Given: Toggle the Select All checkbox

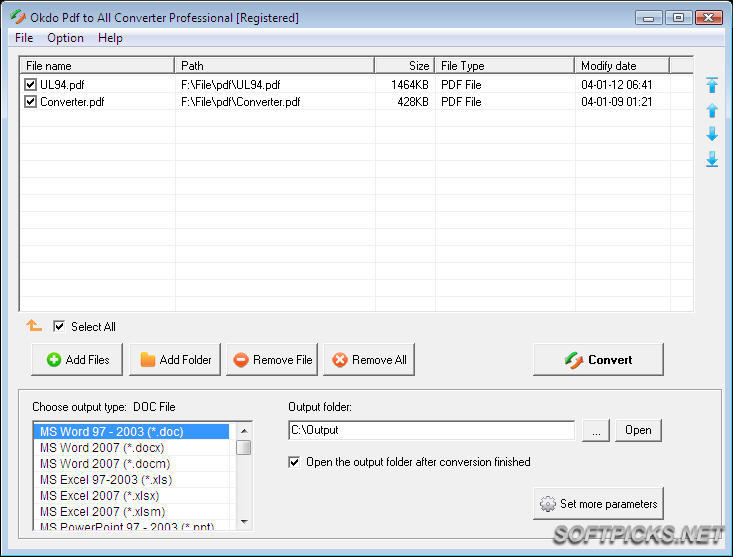Looking at the screenshot, I should [x=59, y=326].
